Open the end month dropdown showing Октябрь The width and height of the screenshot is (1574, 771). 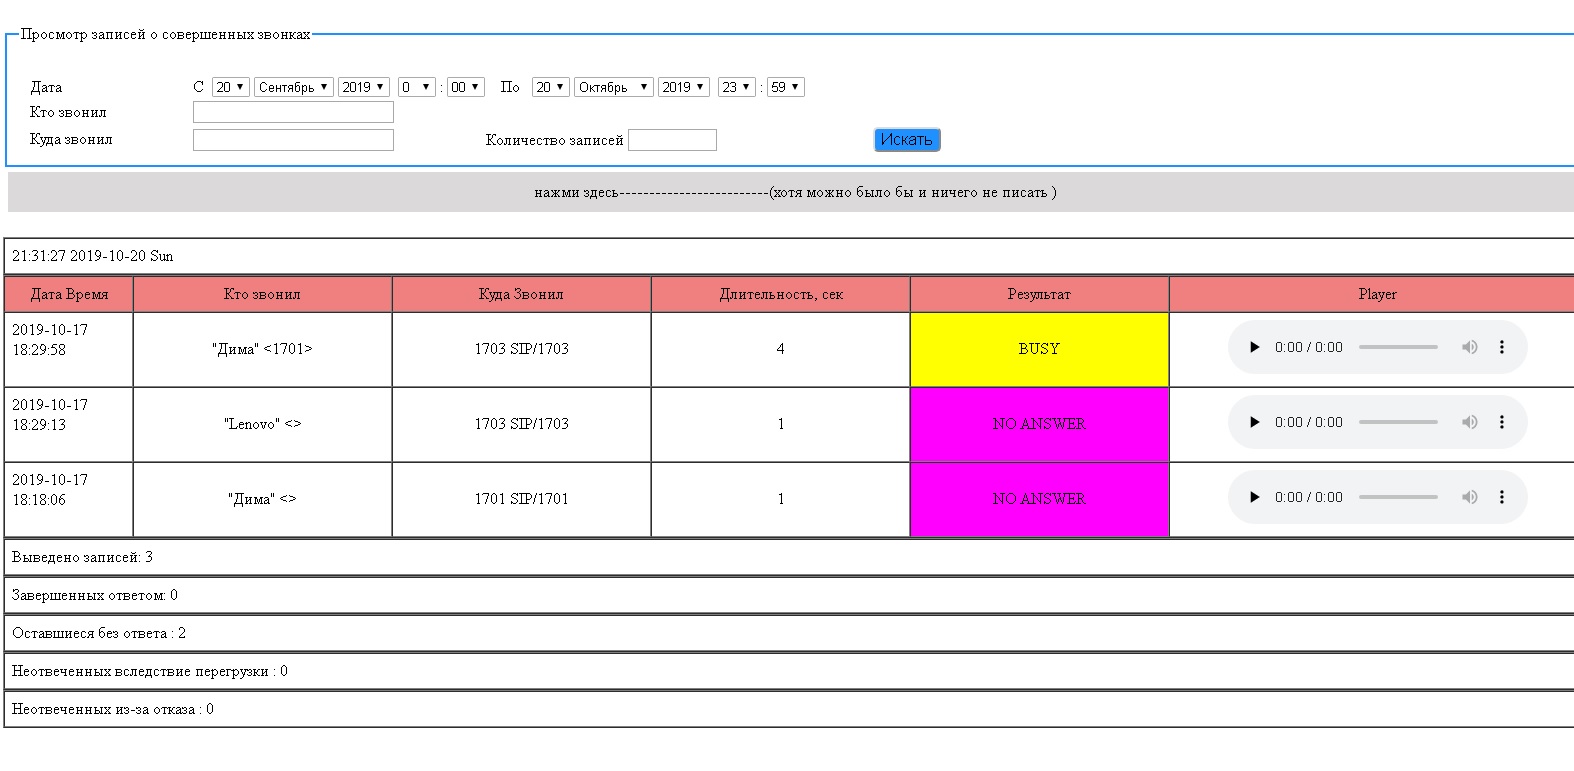[613, 88]
